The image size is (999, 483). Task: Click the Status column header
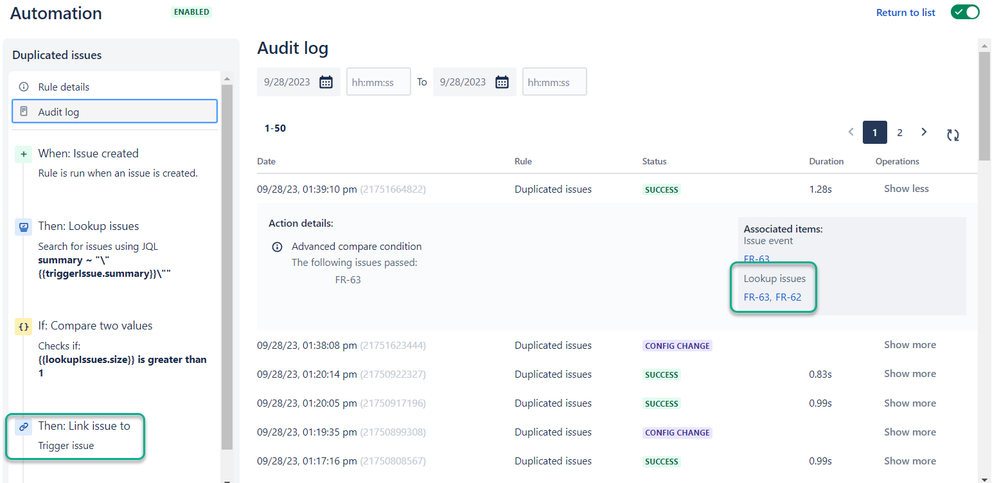click(x=654, y=161)
